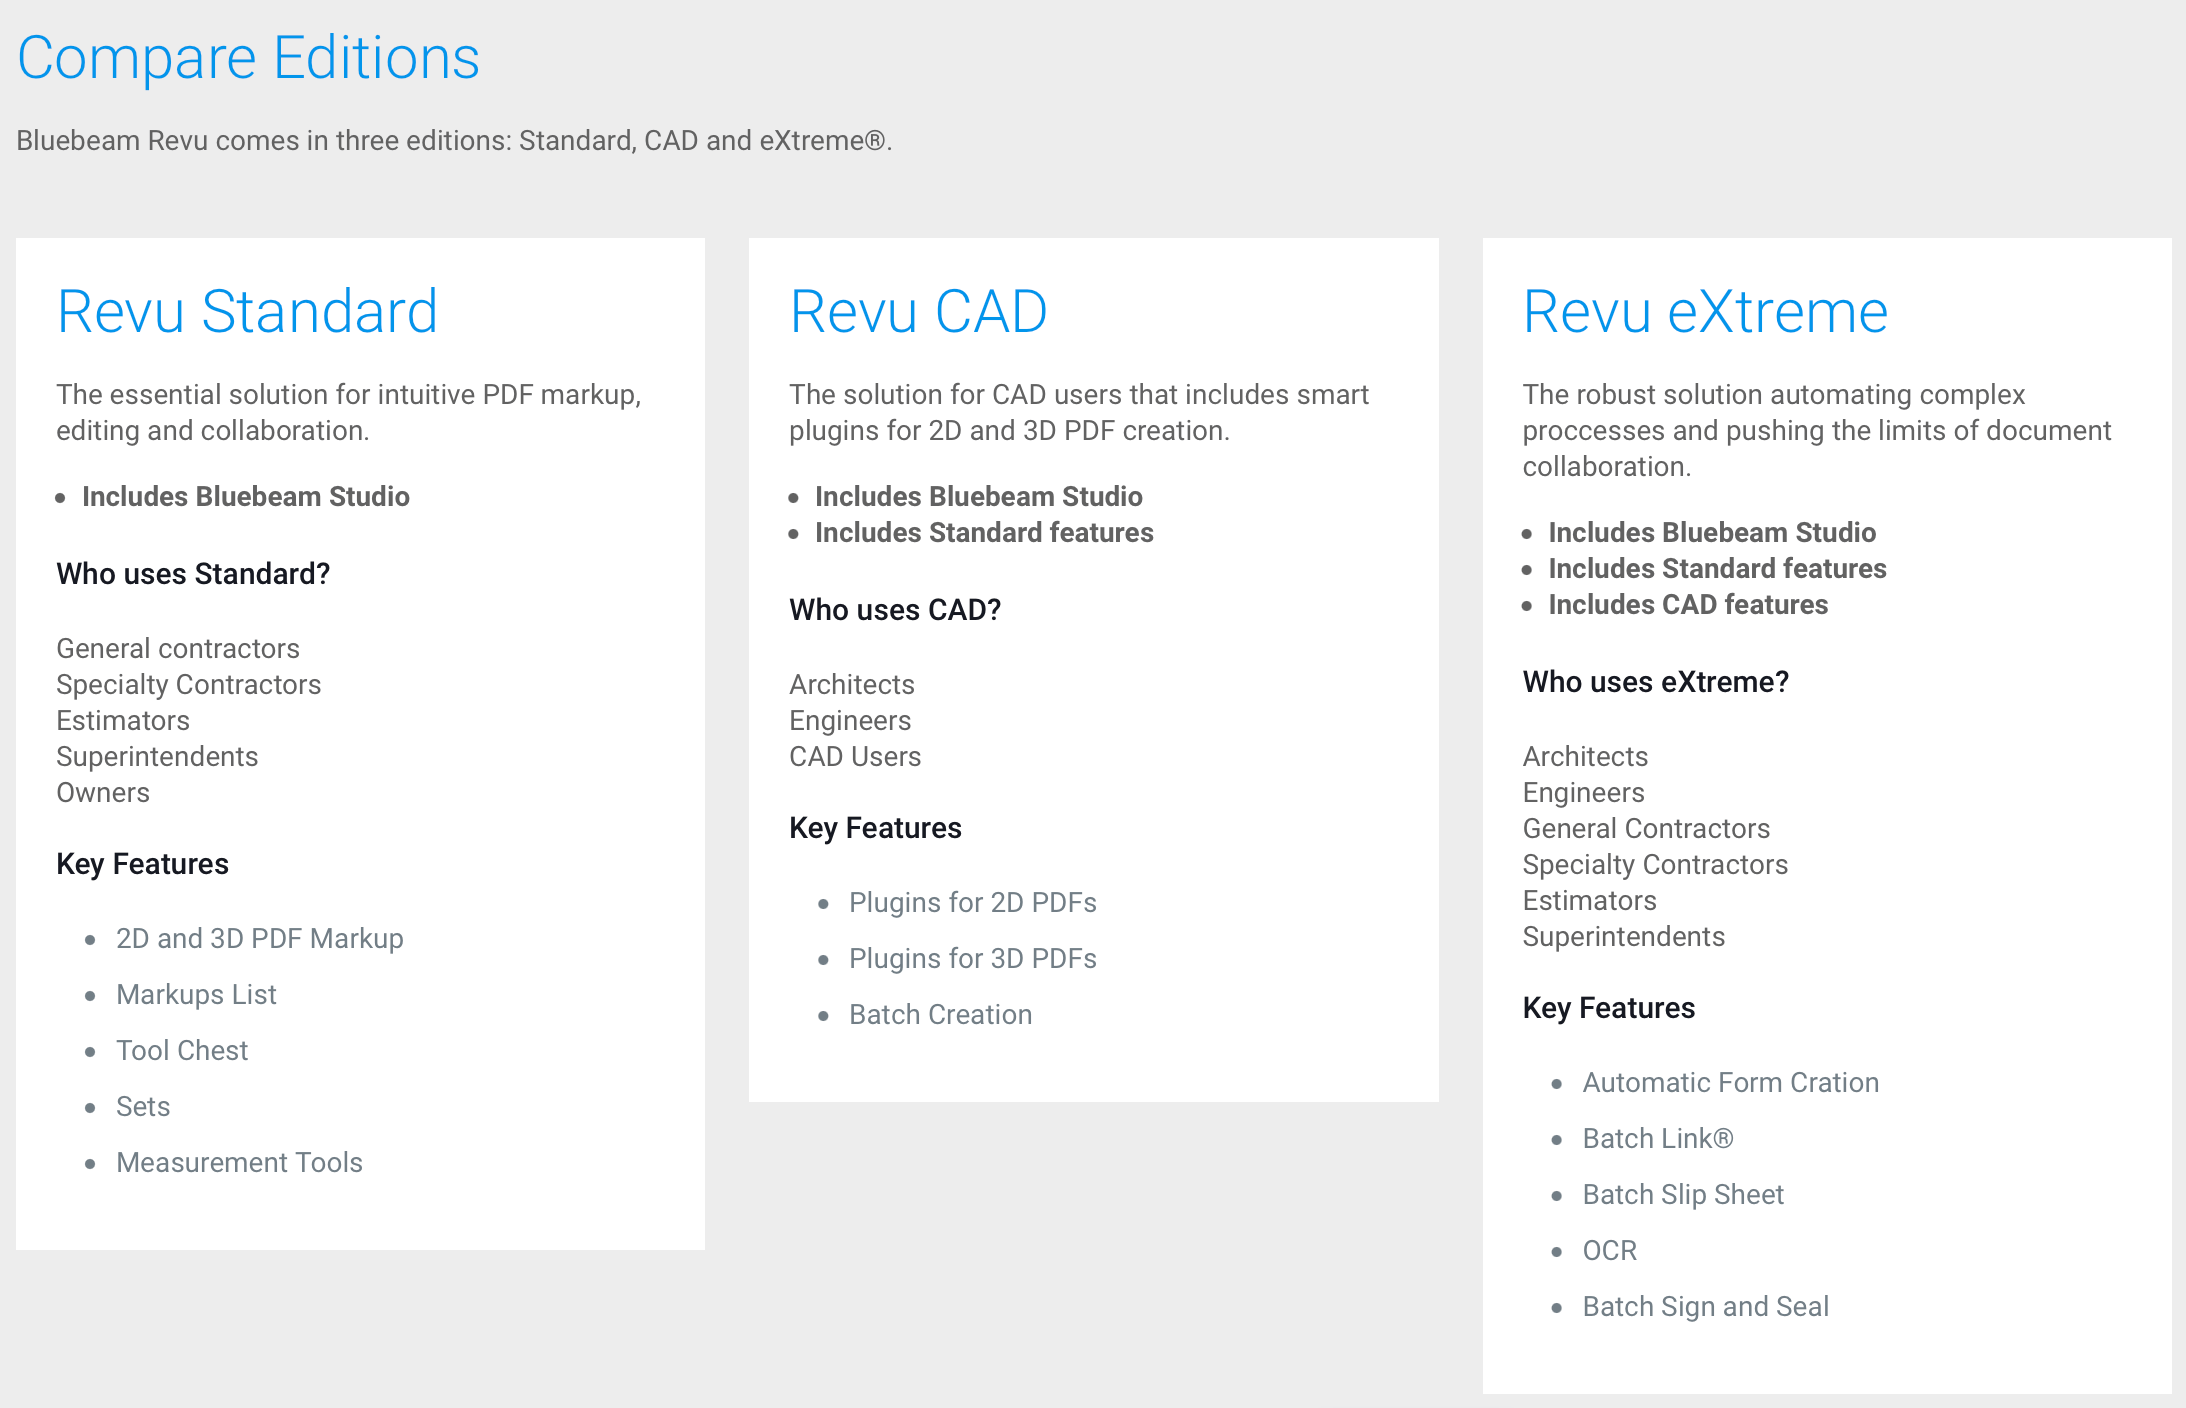Click the Includes CAD features item in Revu eXtreme

[x=1687, y=604]
